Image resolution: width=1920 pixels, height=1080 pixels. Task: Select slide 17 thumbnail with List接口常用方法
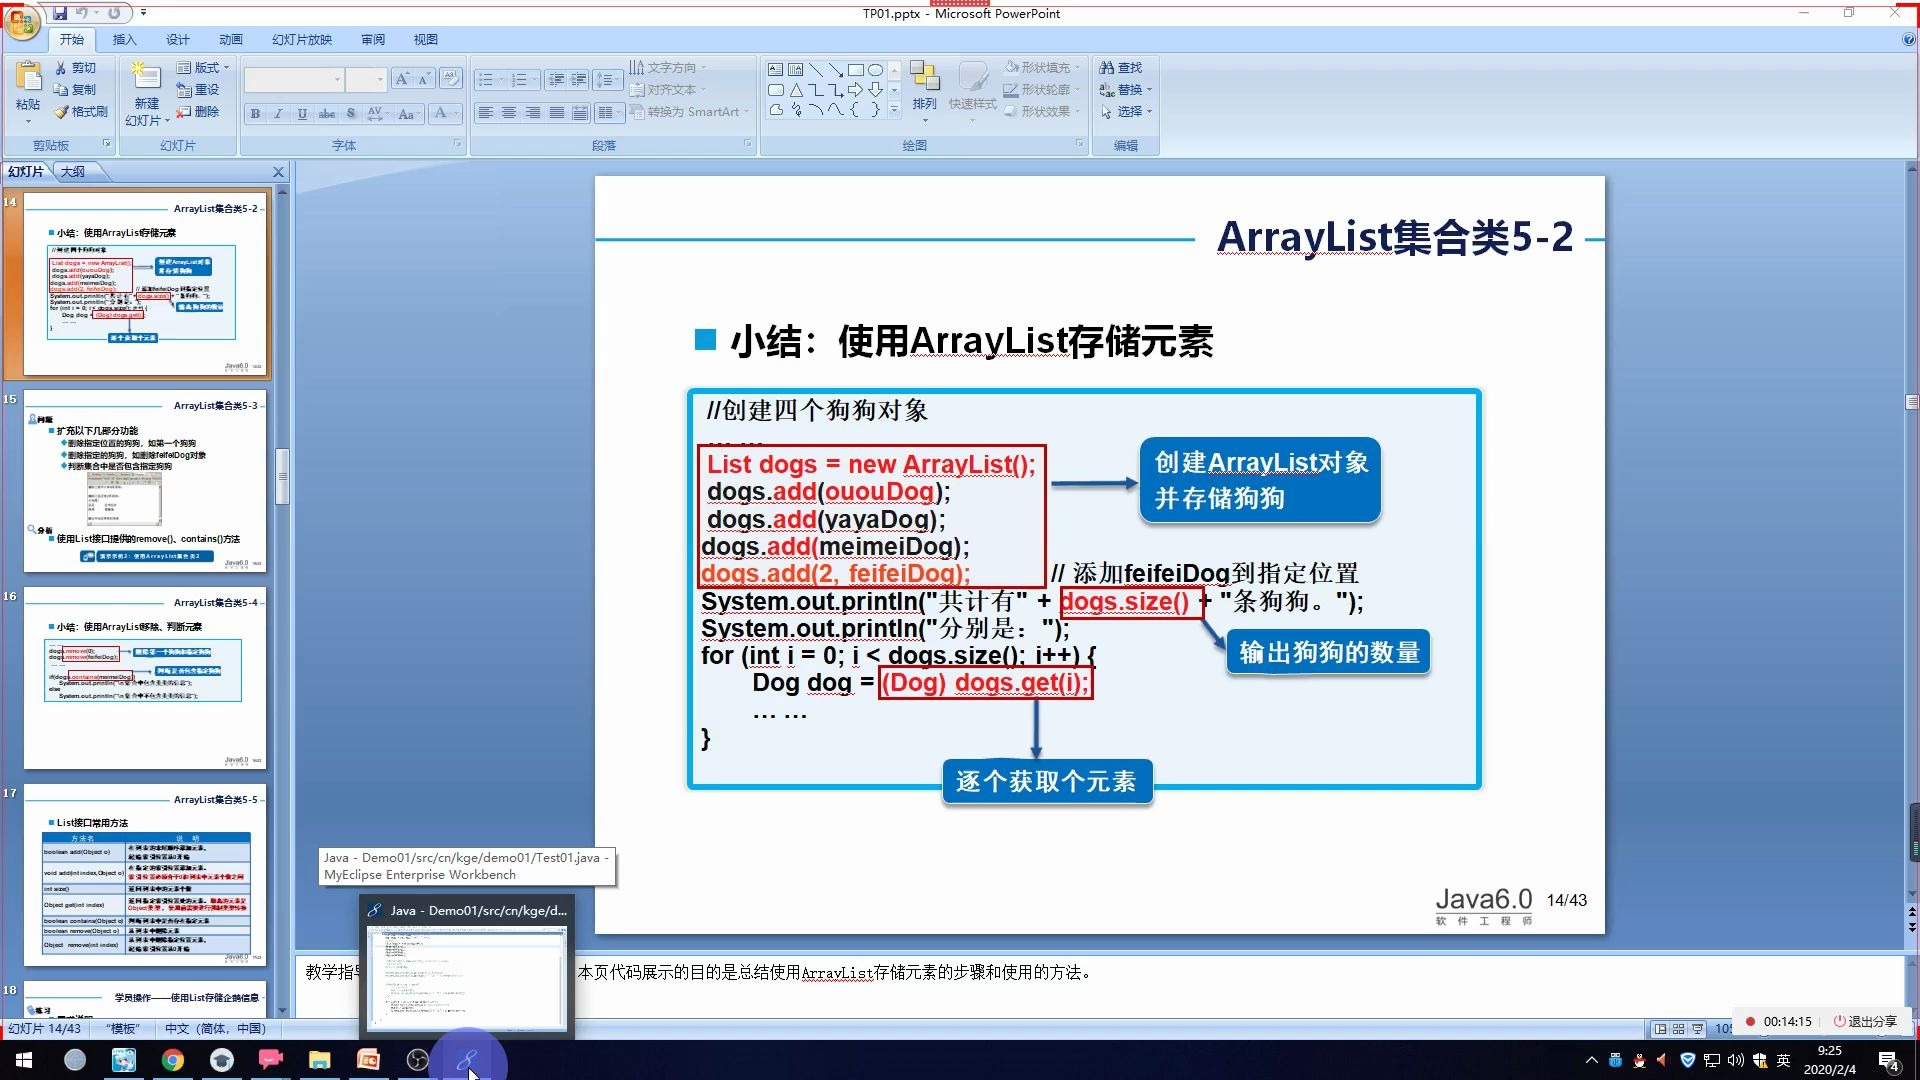[145, 876]
